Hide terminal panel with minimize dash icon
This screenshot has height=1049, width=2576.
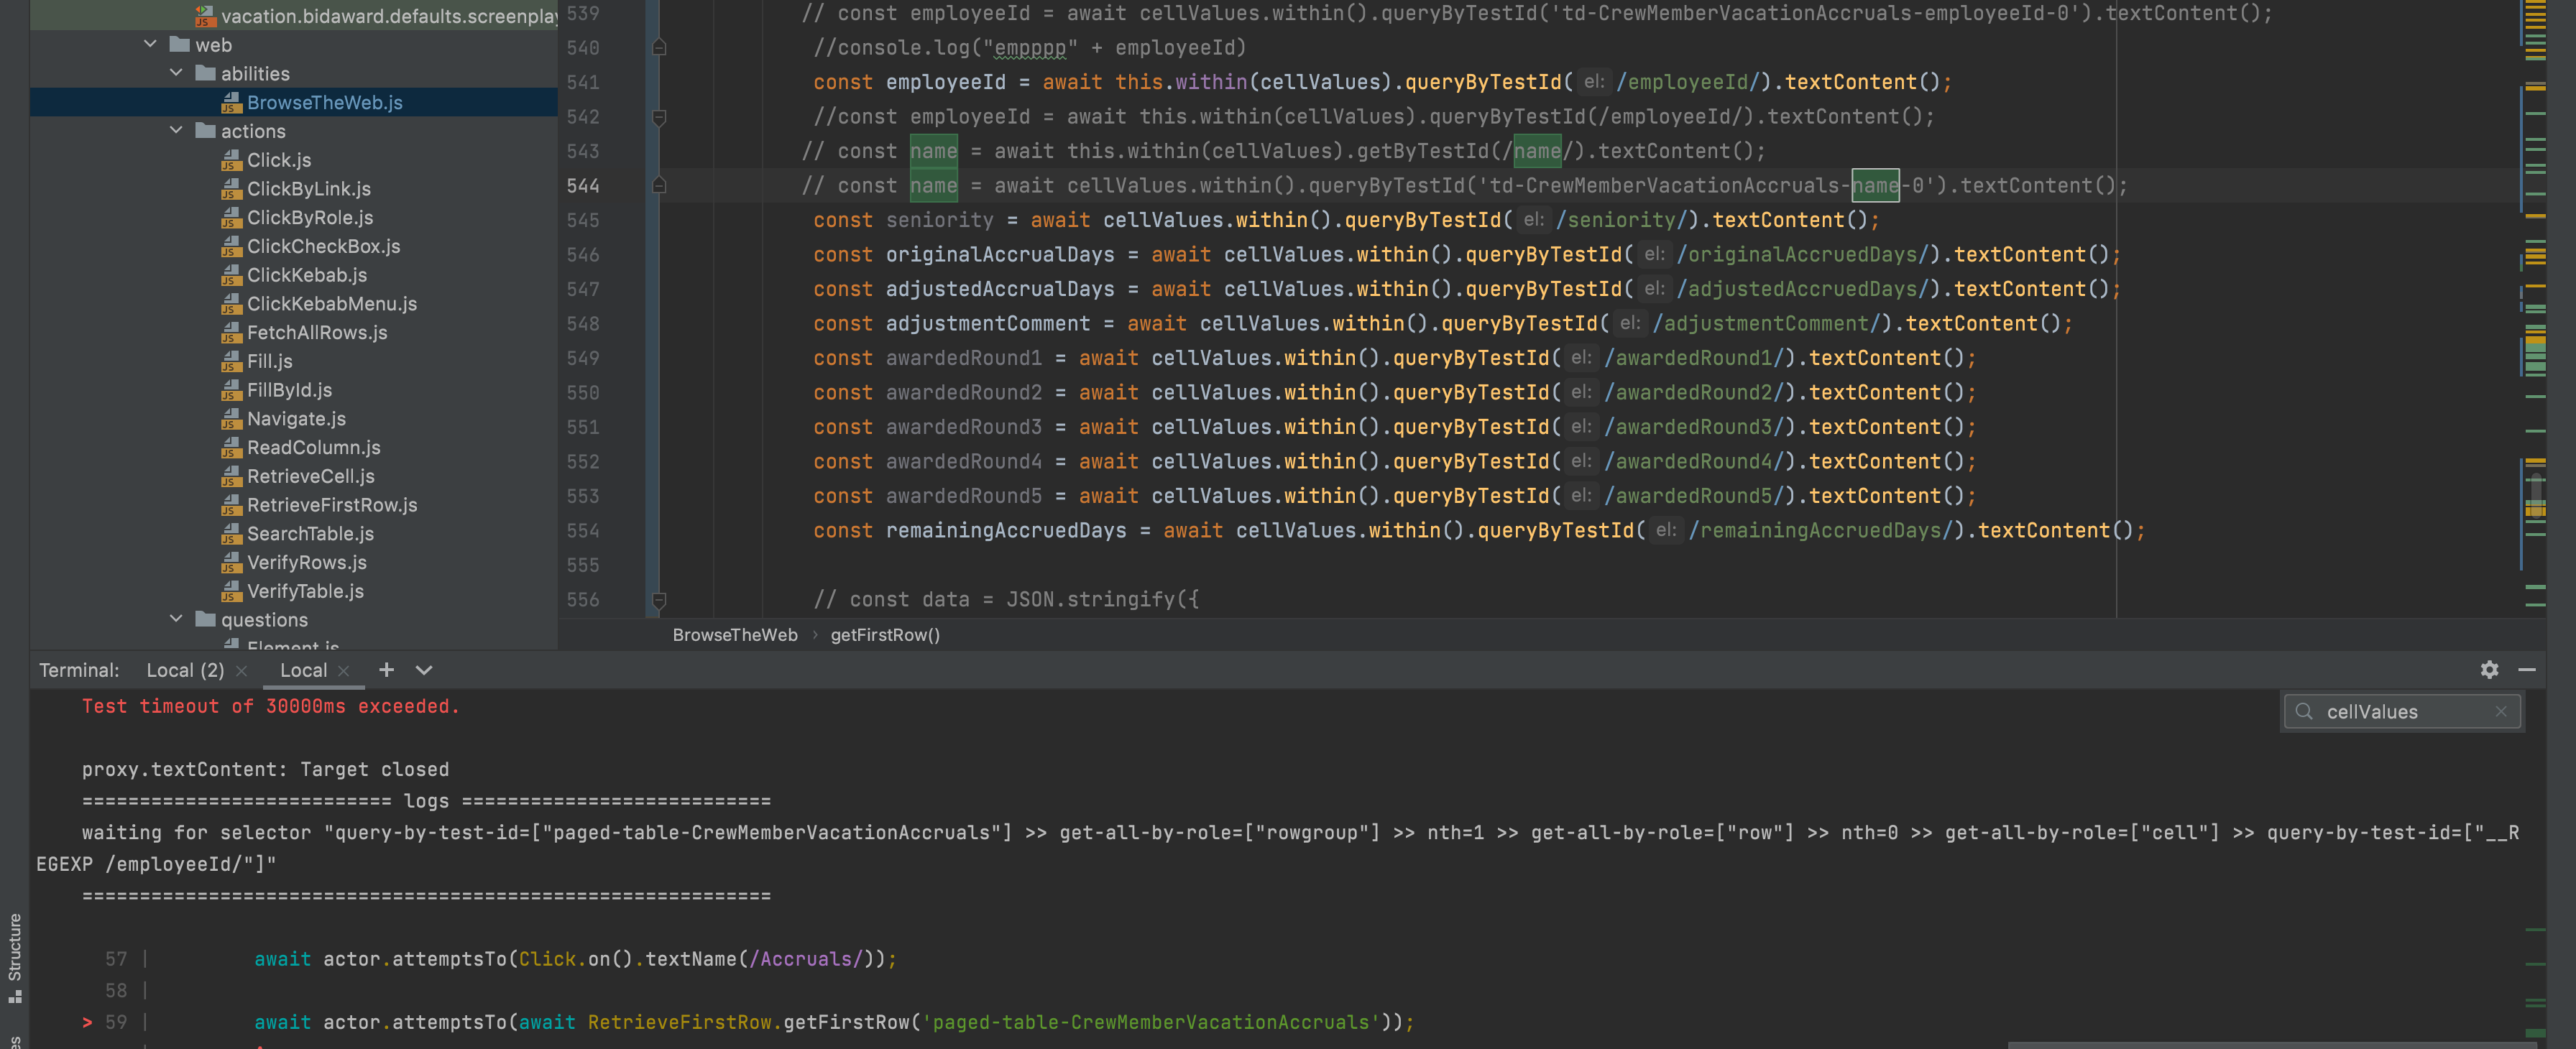point(2526,670)
